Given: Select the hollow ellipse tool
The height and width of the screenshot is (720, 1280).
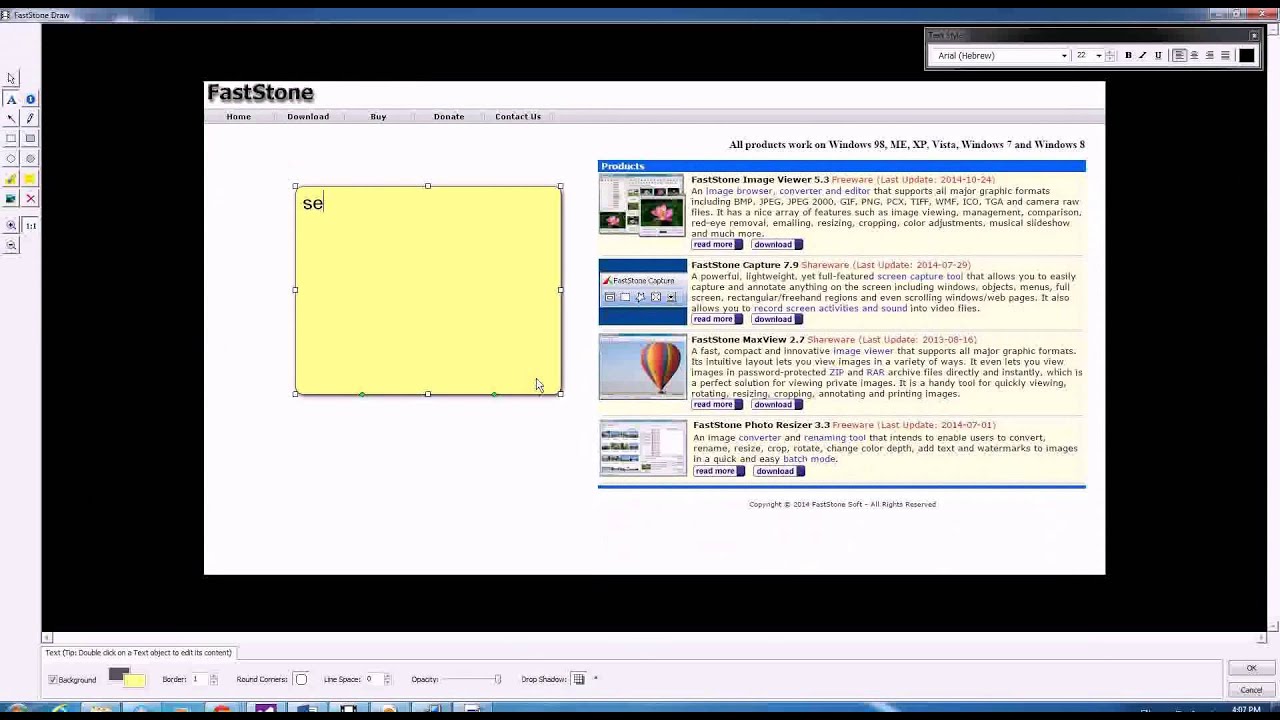Looking at the screenshot, I should (x=11, y=159).
